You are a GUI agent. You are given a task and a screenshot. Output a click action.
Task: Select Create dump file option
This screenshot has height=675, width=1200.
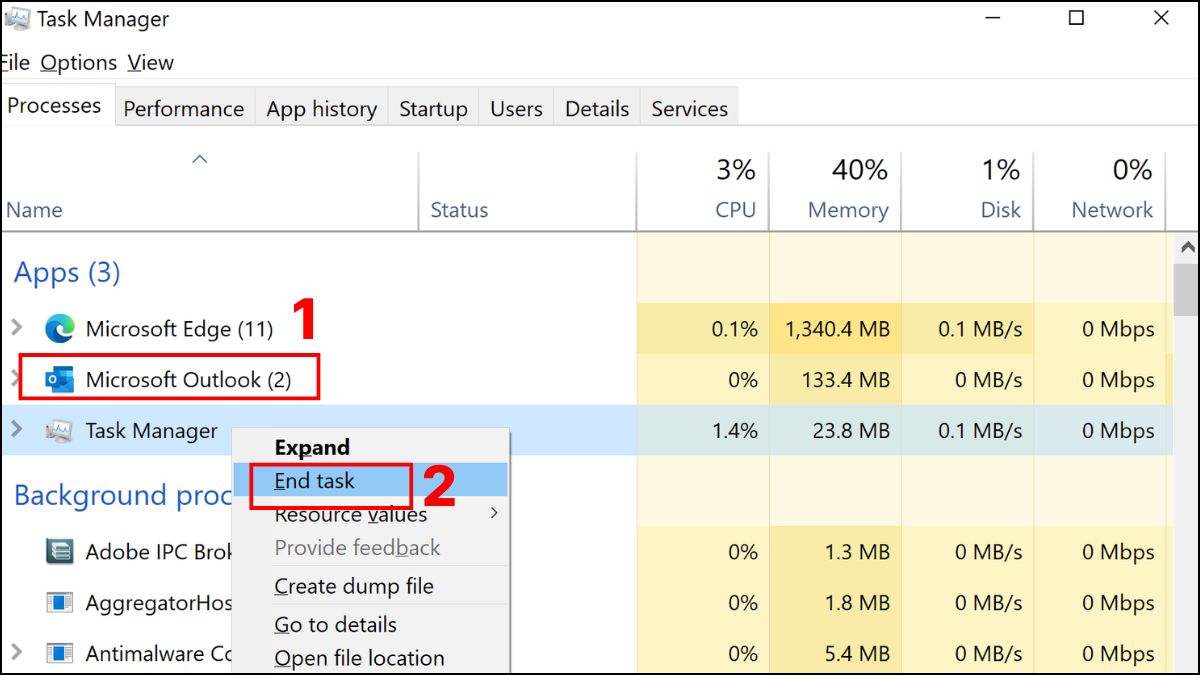coord(354,587)
